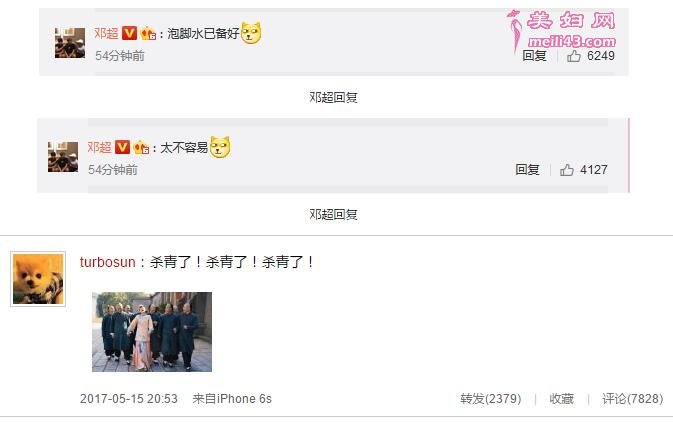Like the comment with 4127 likes
673x422 pixels.
[x=567, y=170]
